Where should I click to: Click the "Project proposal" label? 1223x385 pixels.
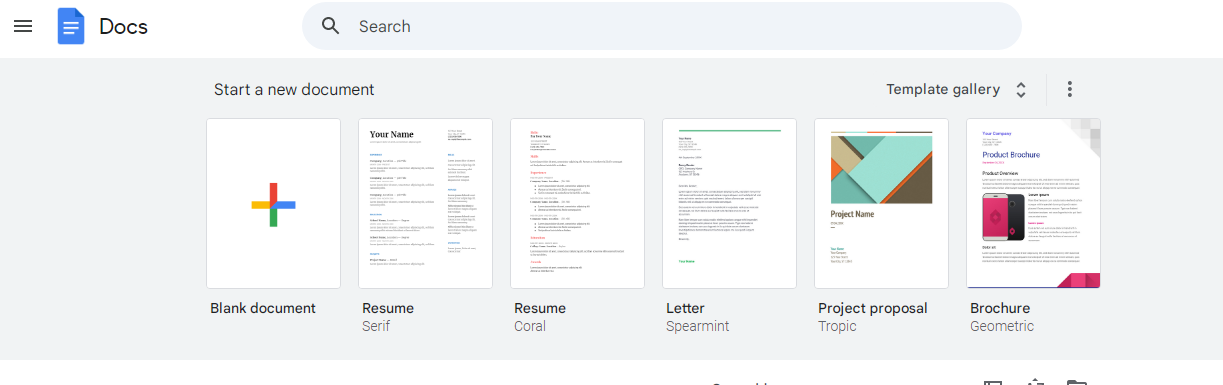click(x=873, y=308)
